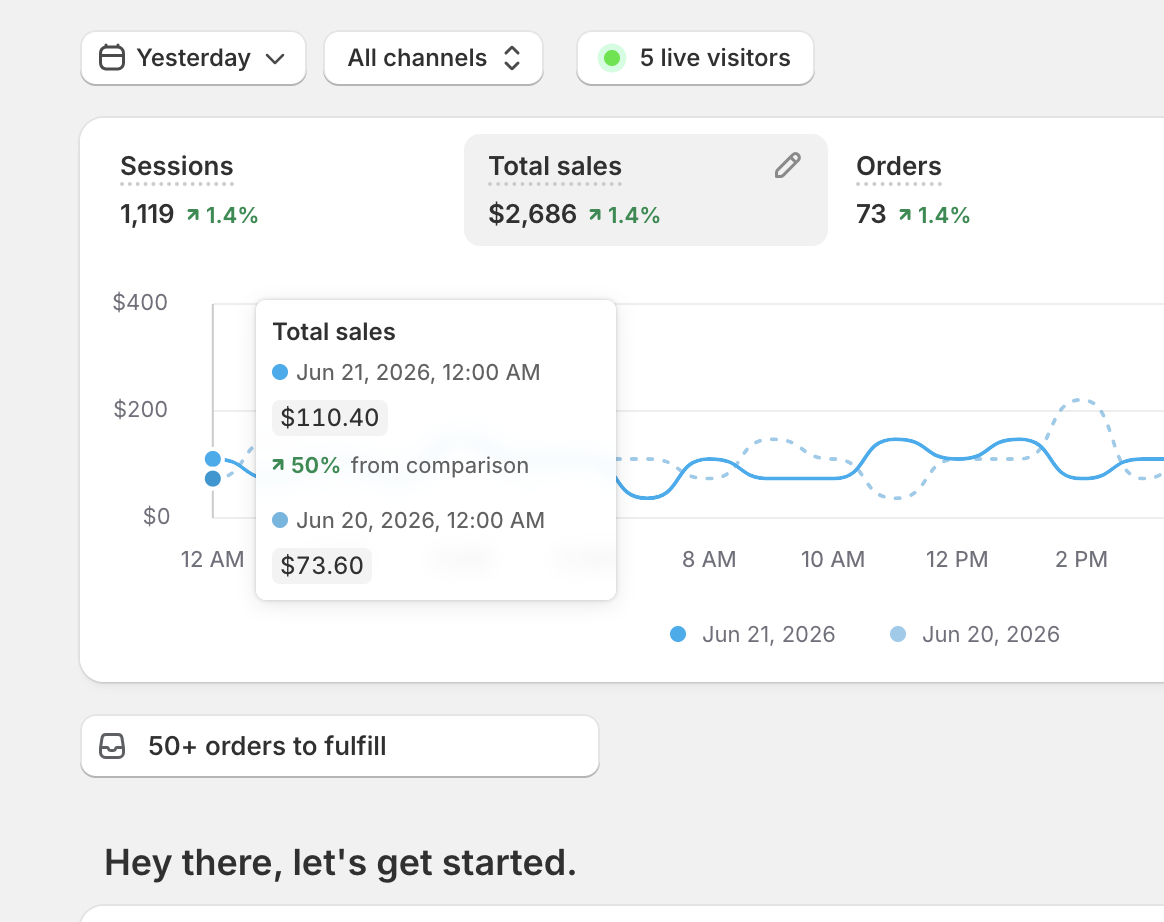
Task: Click the Jun 21, 2026 legend color dot
Action: pos(678,634)
